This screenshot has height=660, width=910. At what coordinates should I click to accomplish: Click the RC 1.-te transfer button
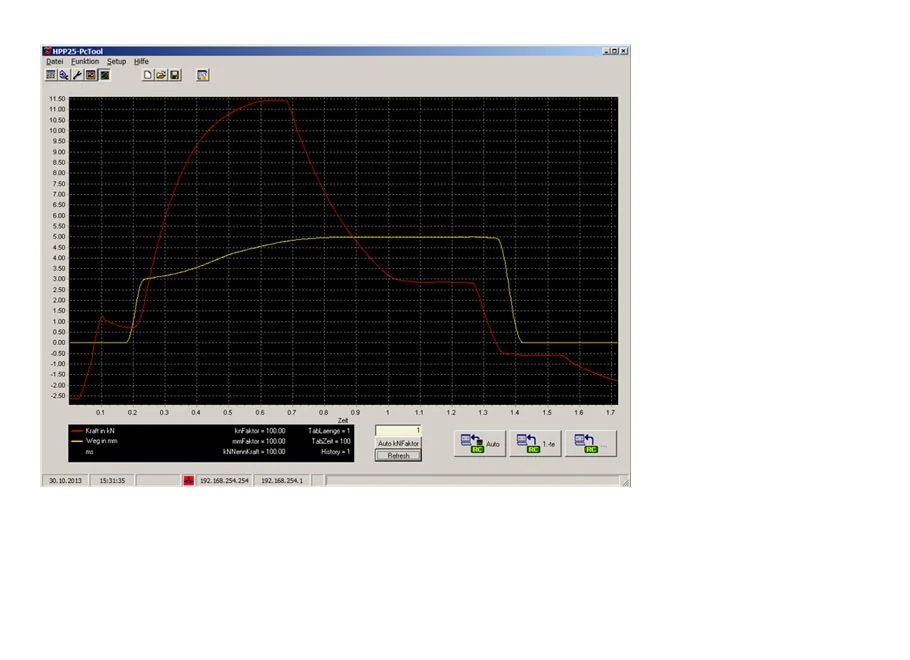click(536, 443)
